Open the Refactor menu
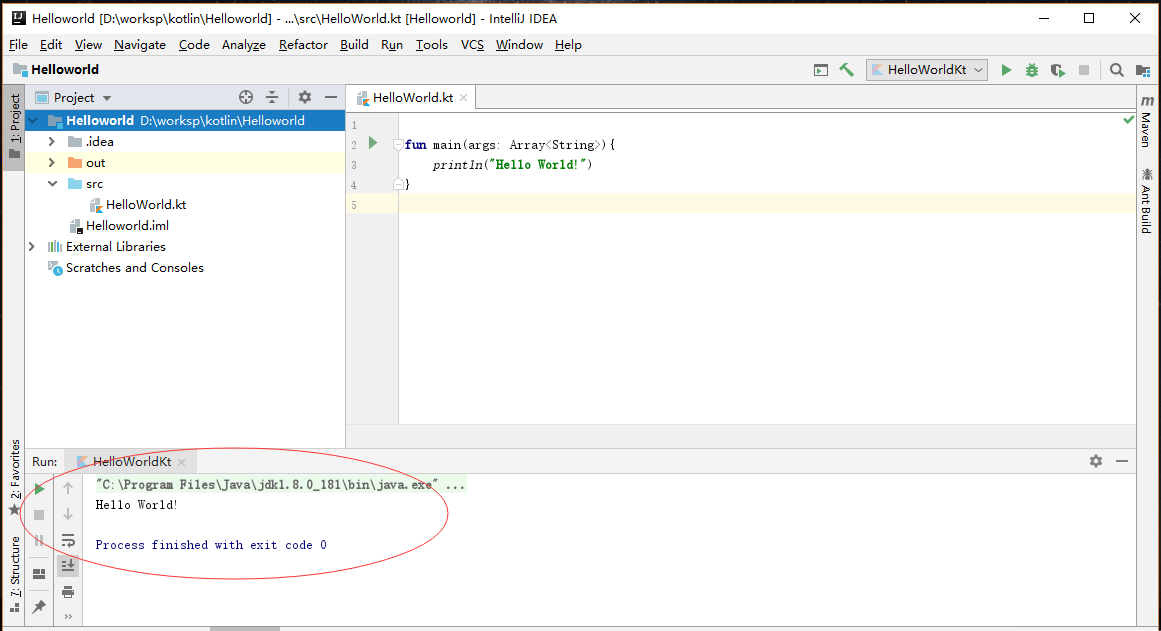The height and width of the screenshot is (631, 1161). pyautogui.click(x=303, y=44)
